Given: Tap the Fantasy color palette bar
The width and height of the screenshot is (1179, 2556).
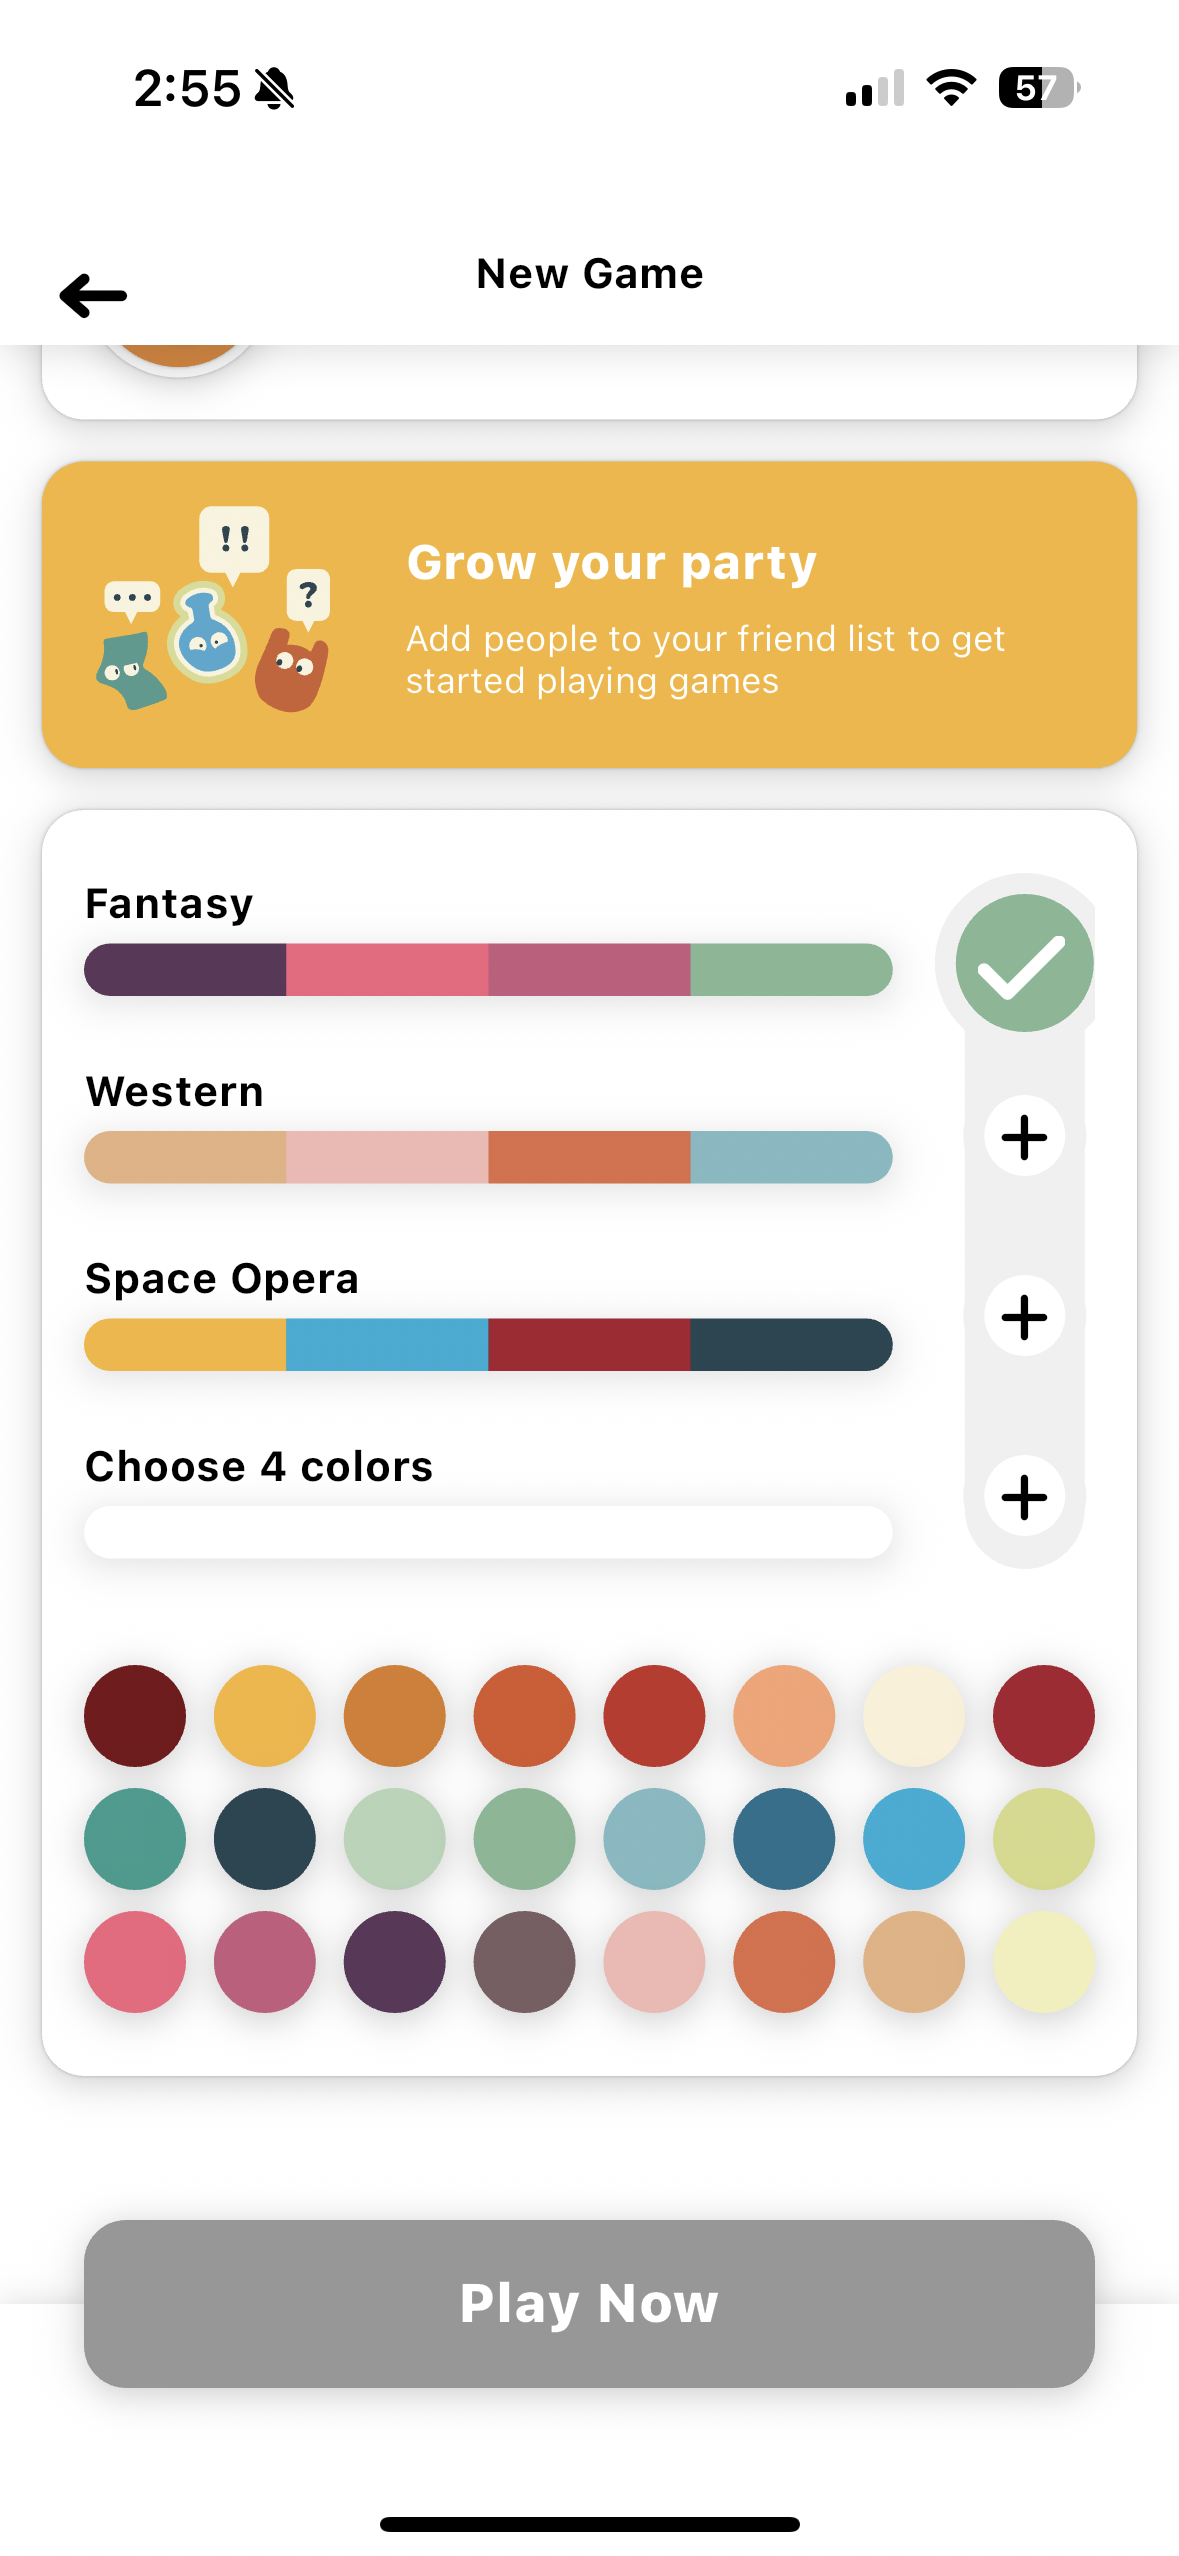Looking at the screenshot, I should [488, 969].
